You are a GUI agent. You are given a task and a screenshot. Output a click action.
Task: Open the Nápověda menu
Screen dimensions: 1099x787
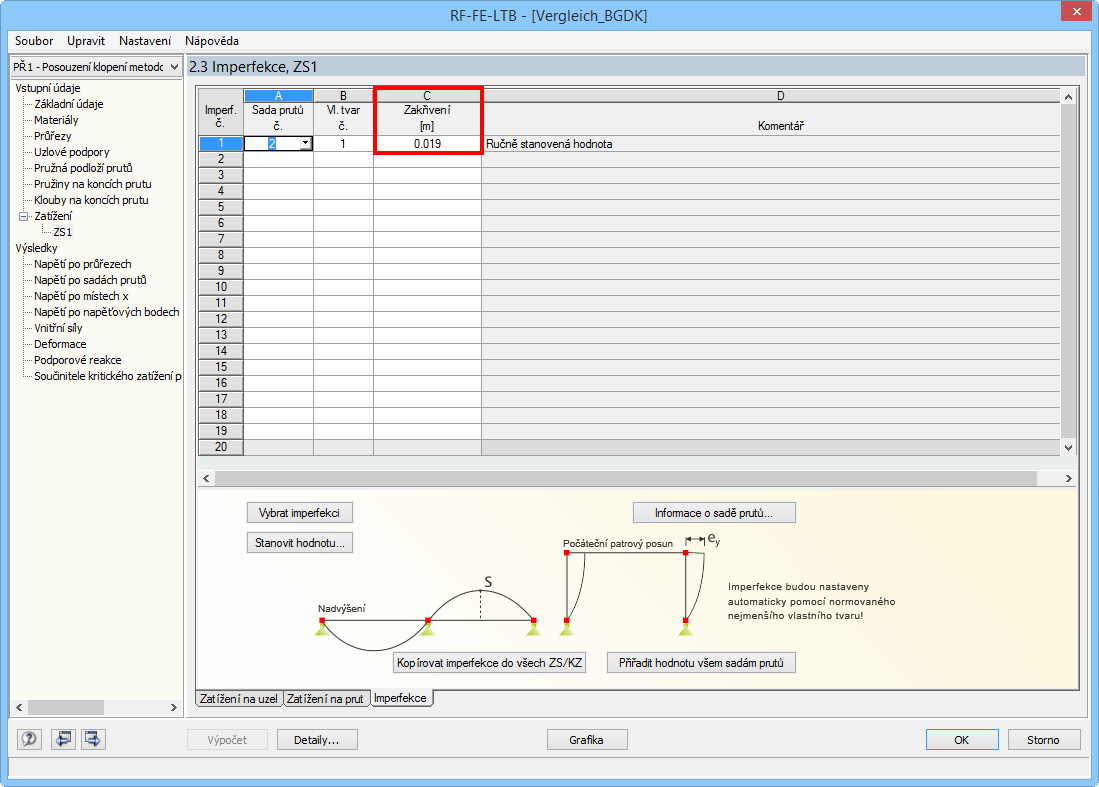tap(212, 41)
